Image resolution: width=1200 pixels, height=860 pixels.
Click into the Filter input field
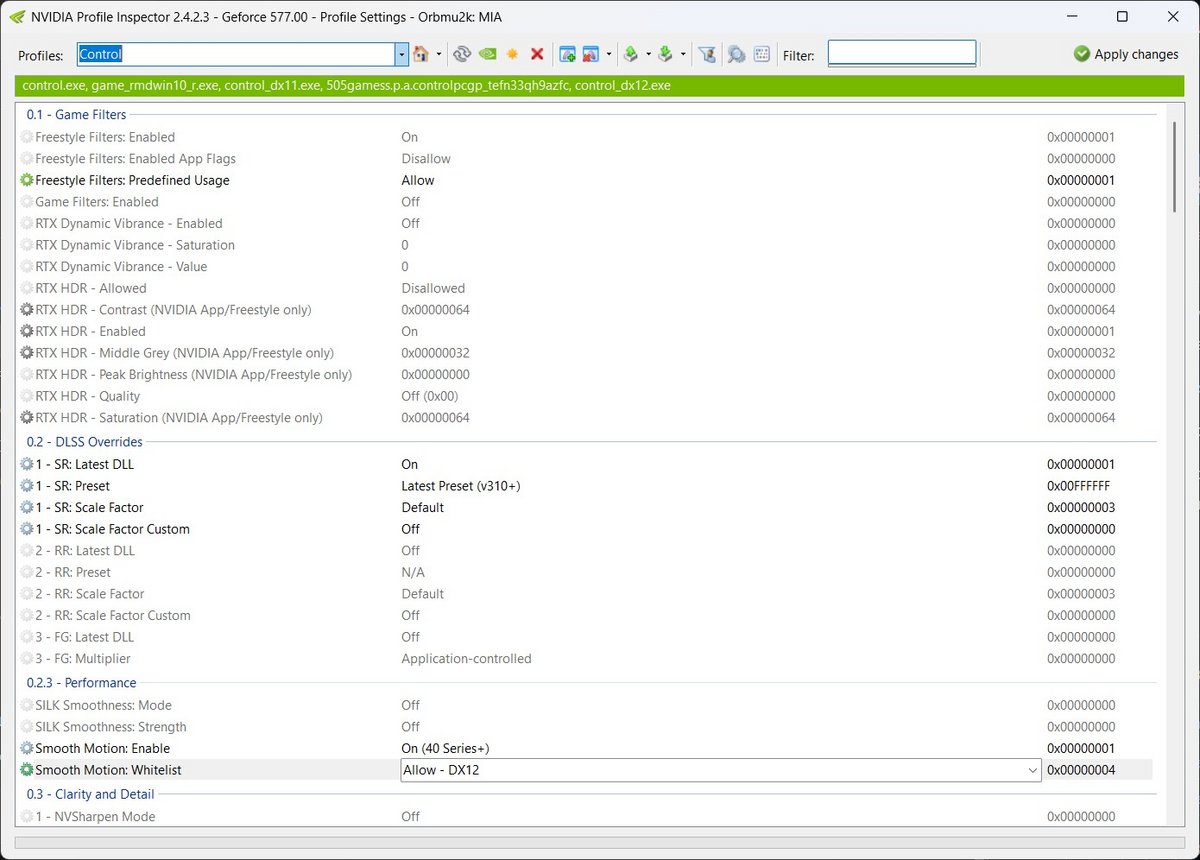[902, 54]
